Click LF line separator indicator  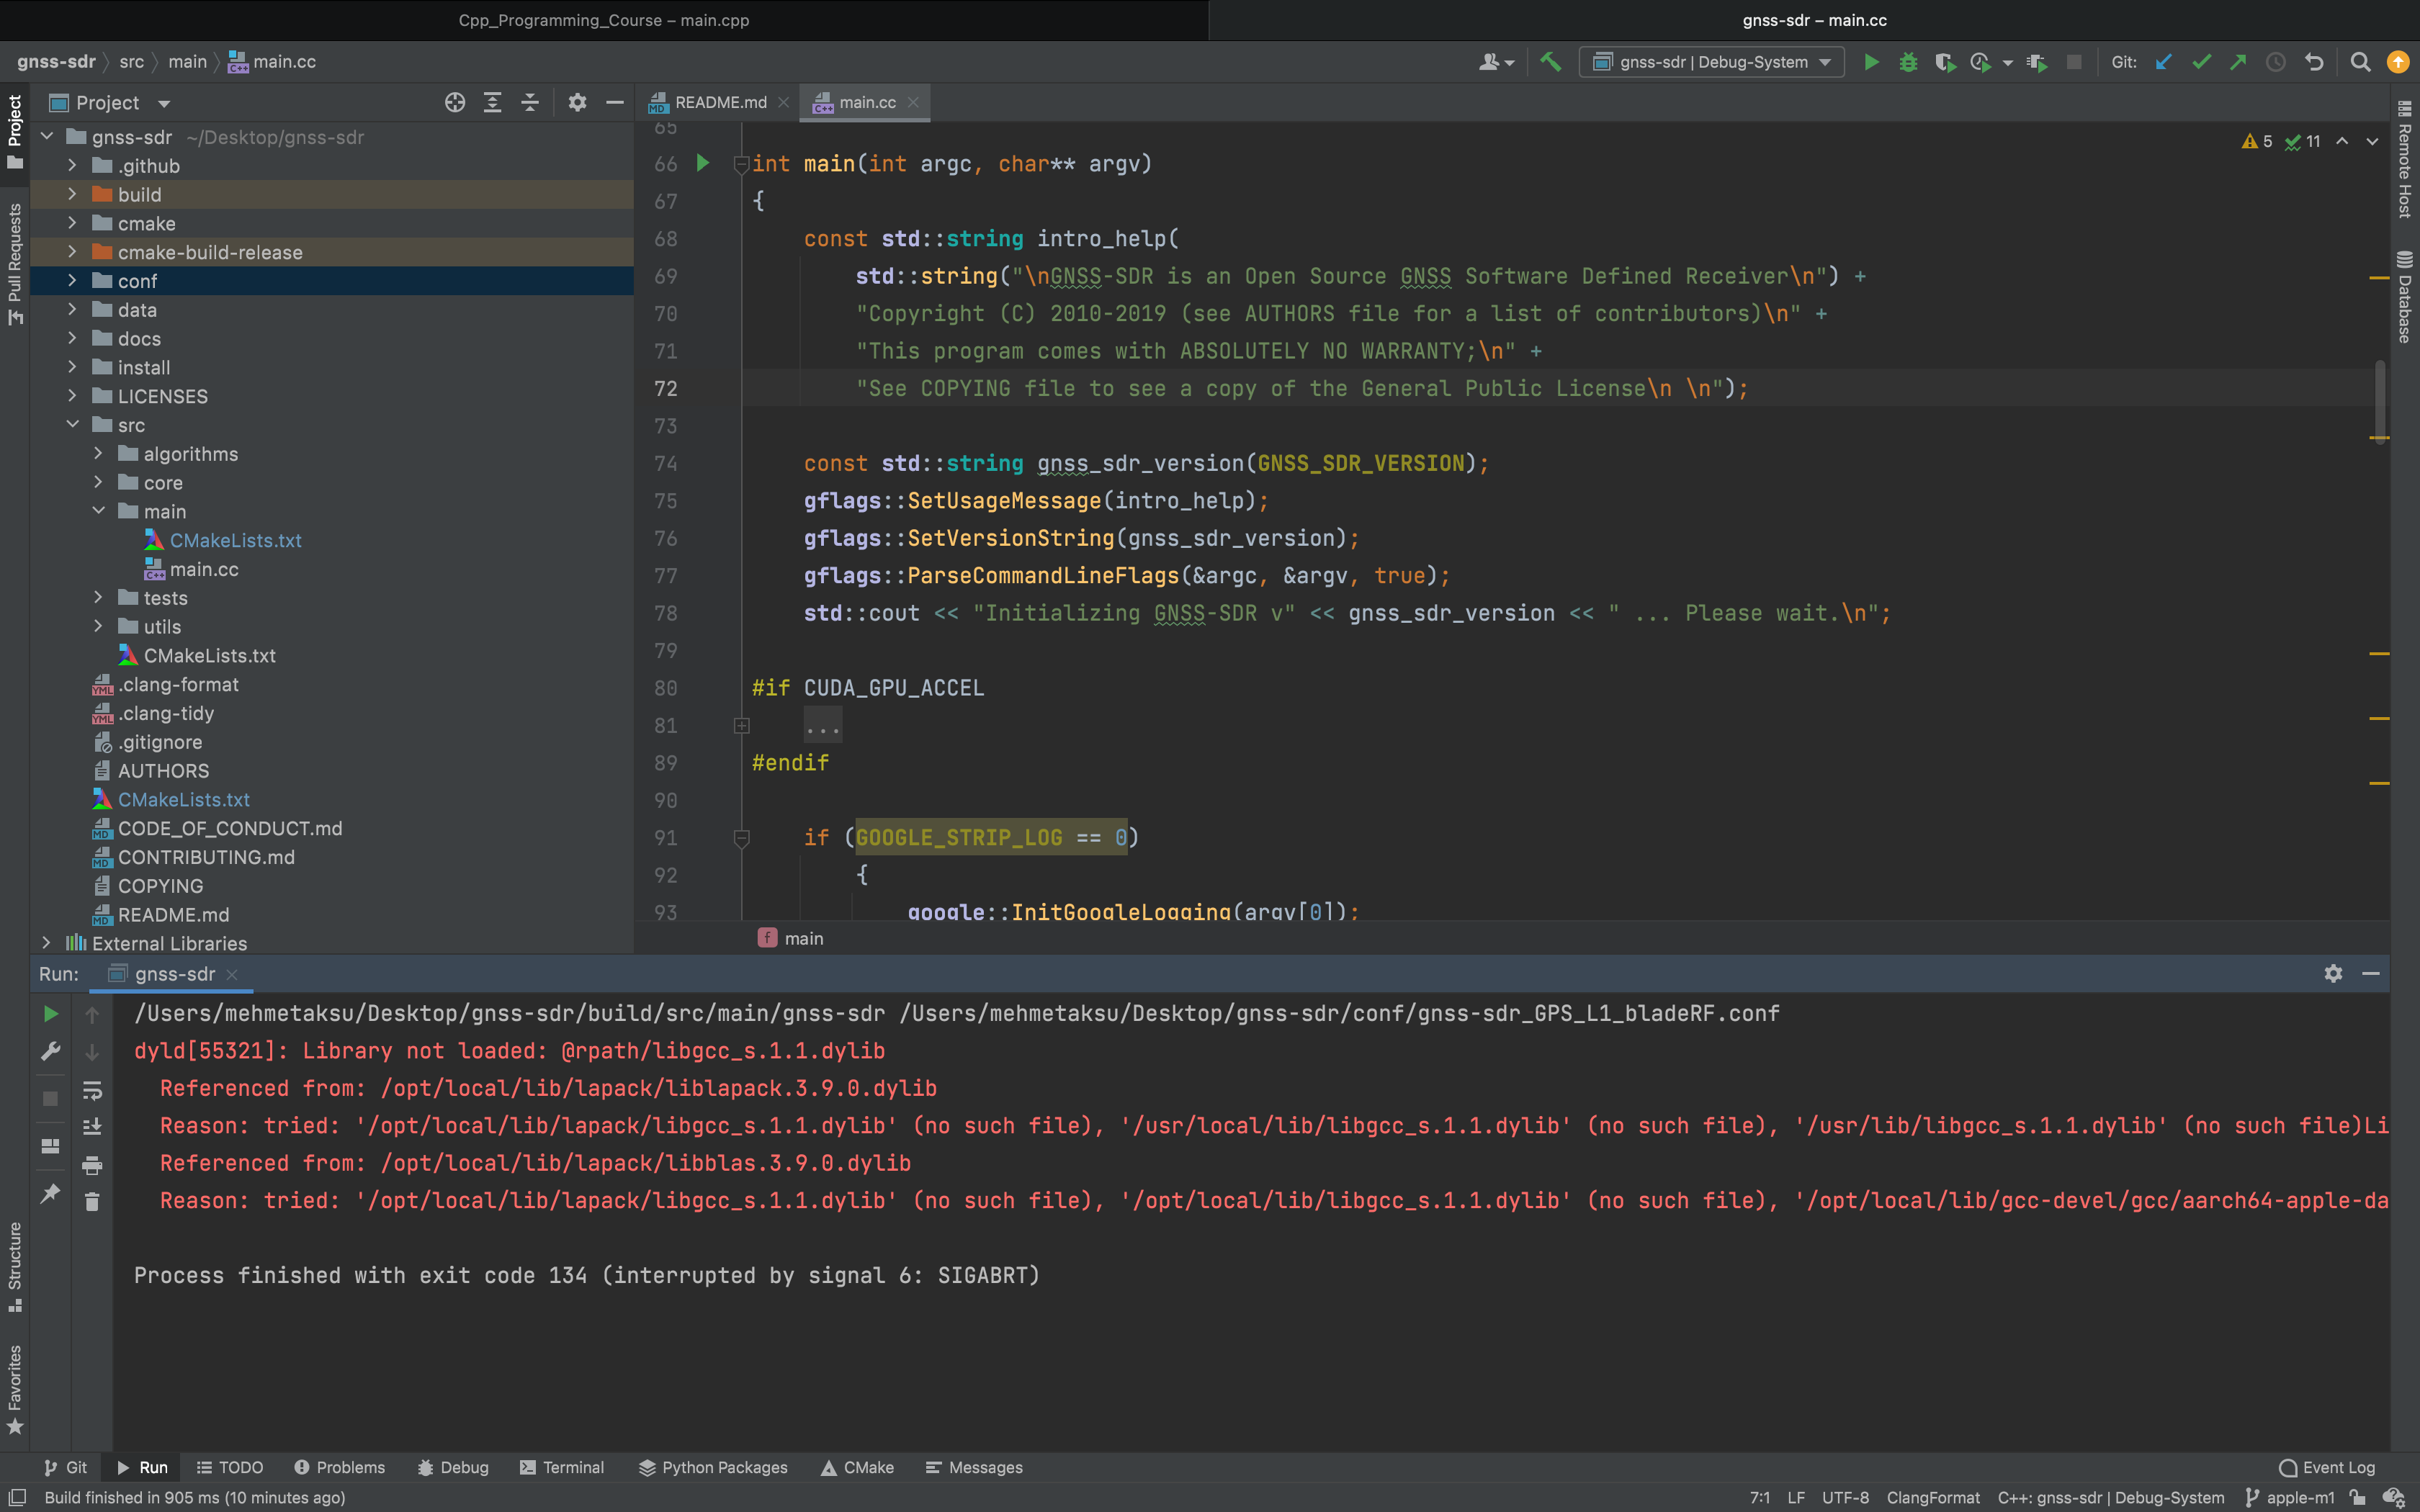click(1796, 1497)
